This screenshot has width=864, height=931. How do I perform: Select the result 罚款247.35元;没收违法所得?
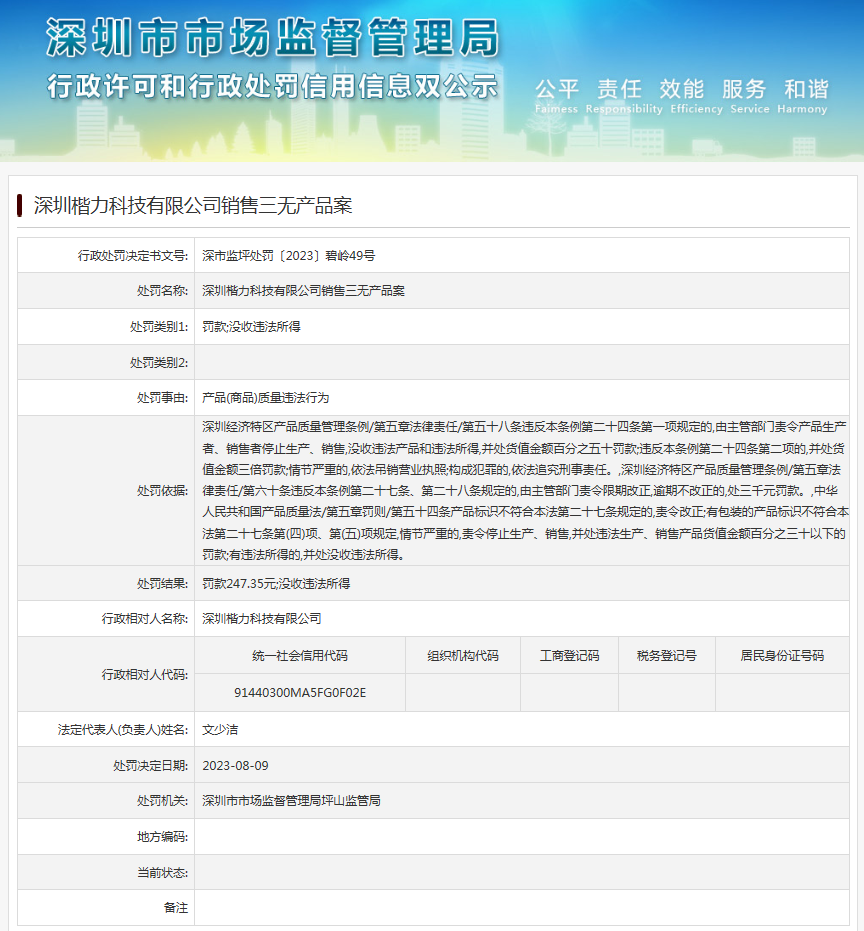point(276,584)
